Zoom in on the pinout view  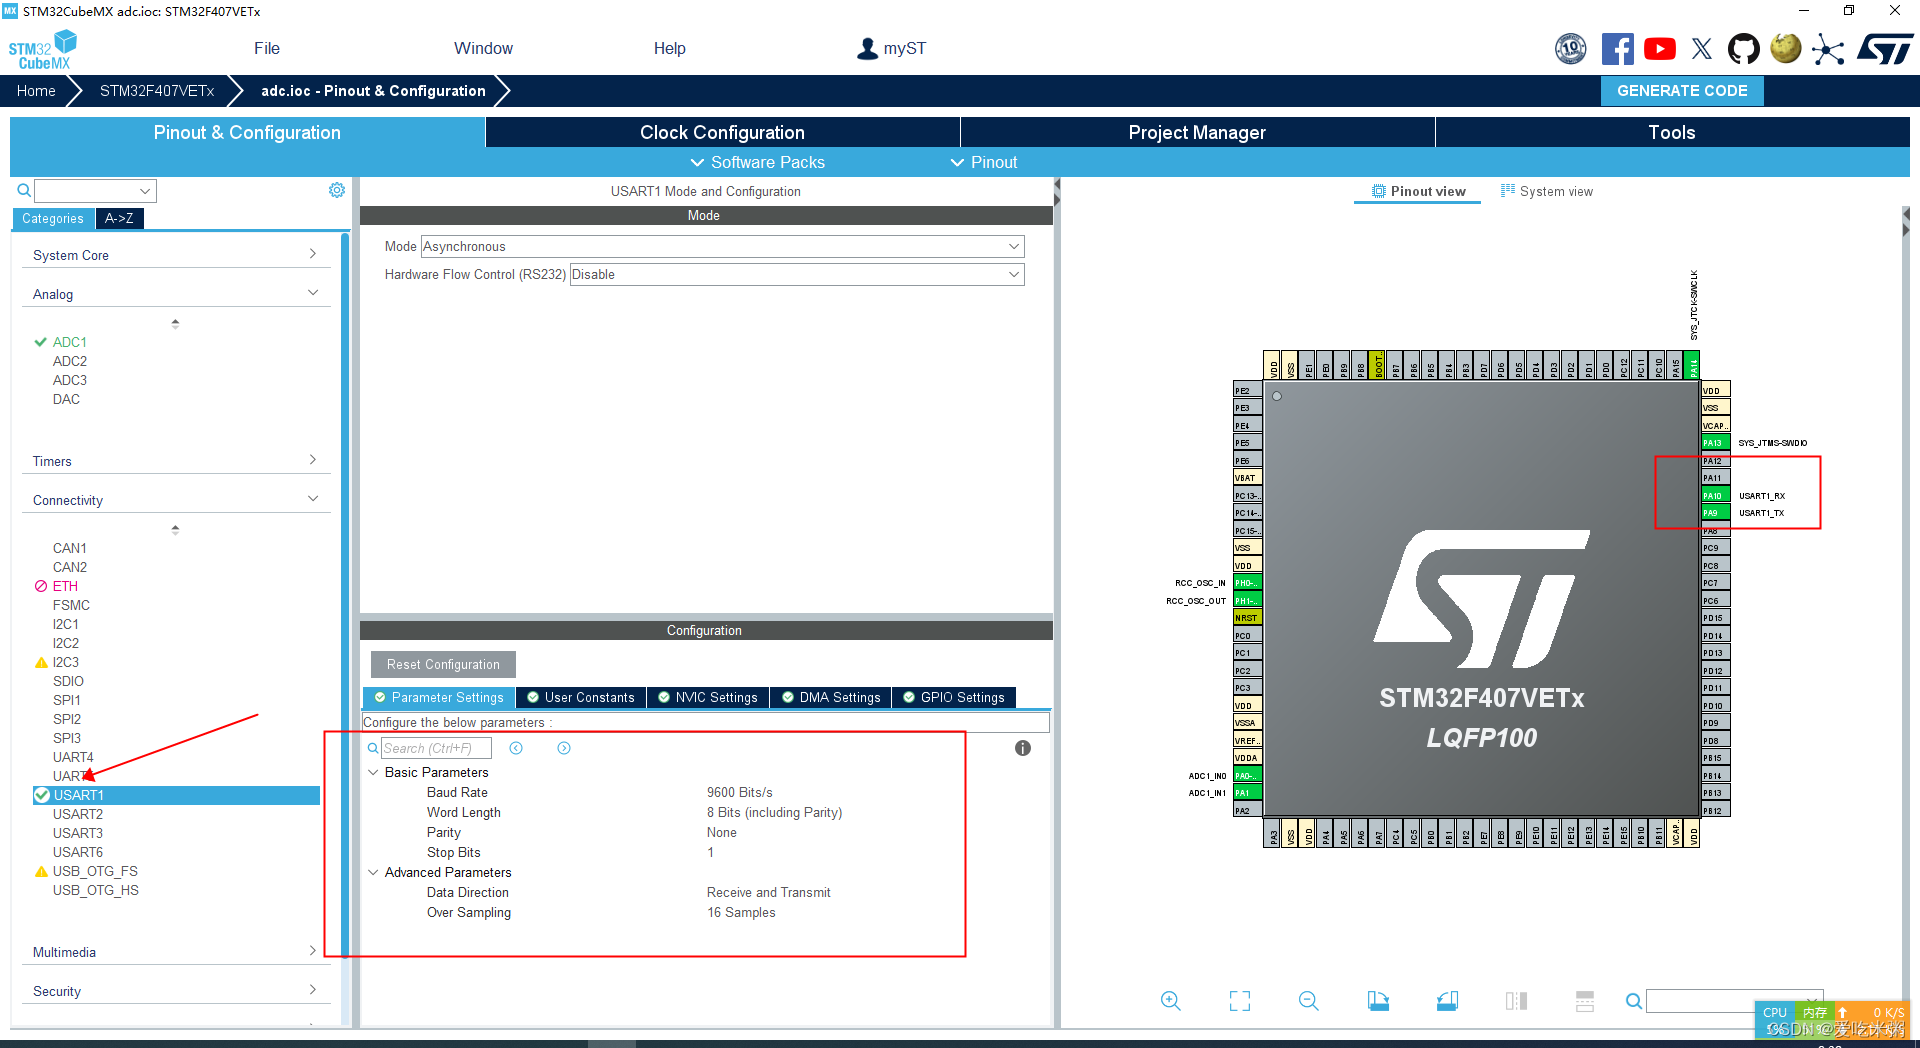click(1171, 1001)
